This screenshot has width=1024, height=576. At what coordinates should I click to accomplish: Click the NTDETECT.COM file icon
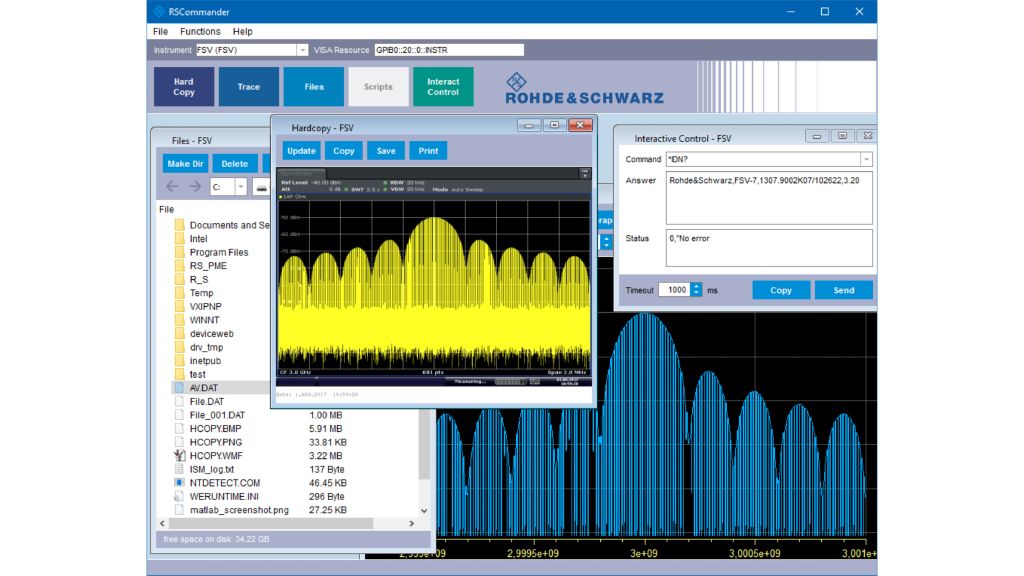180,483
